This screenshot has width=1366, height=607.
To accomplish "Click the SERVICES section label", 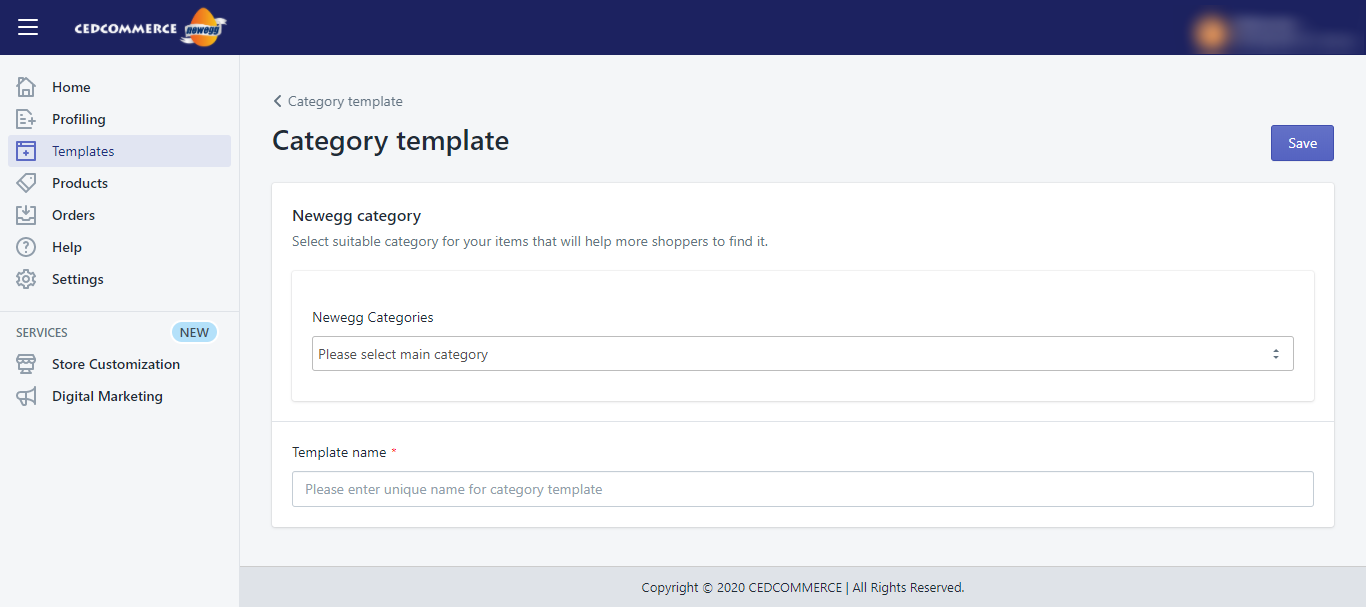I will click(x=42, y=332).
